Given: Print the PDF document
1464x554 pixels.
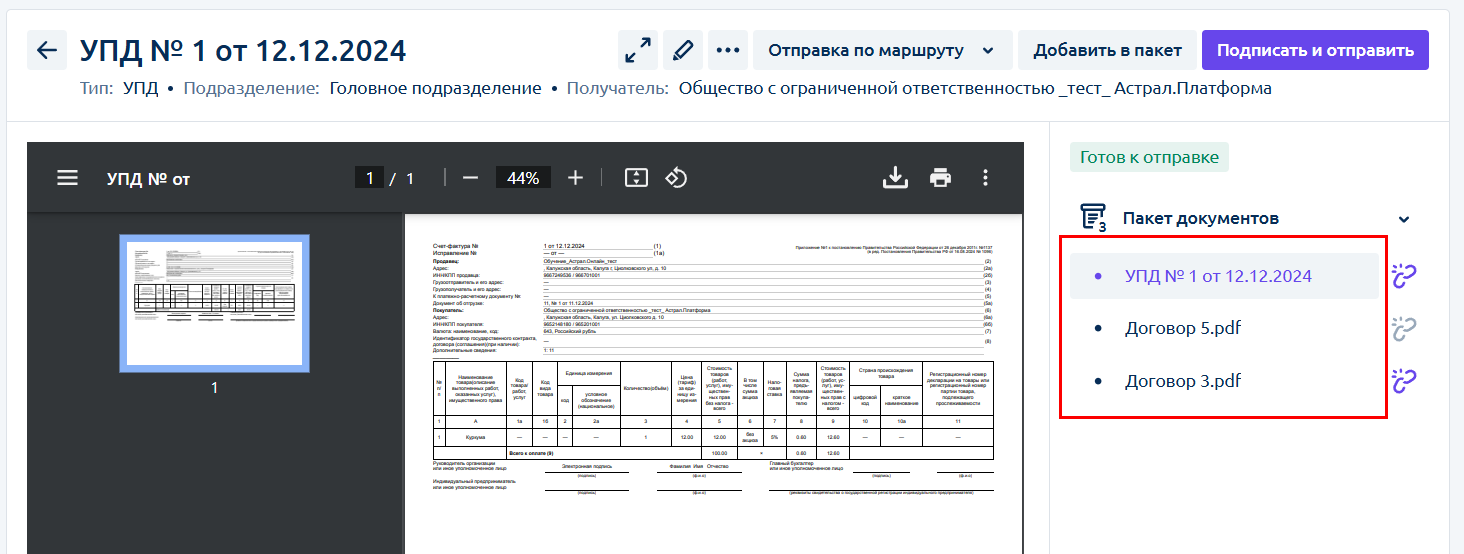Looking at the screenshot, I should tap(940, 178).
